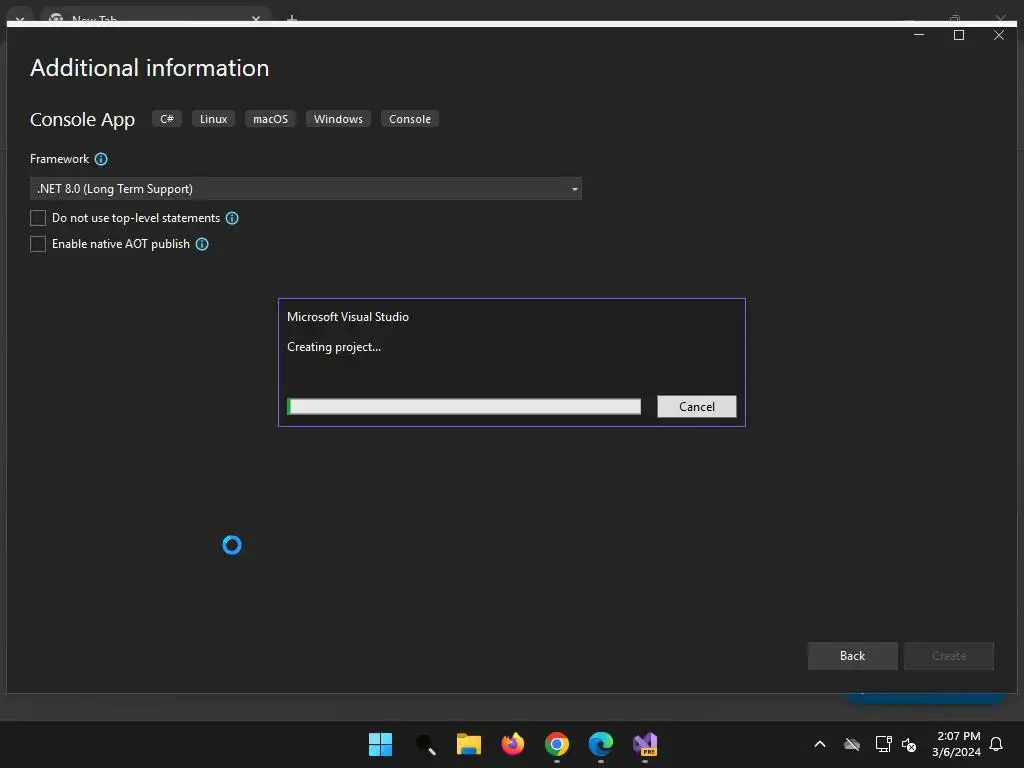Click the Linux tag
Viewport: 1024px width, 768px height.
[x=214, y=119]
